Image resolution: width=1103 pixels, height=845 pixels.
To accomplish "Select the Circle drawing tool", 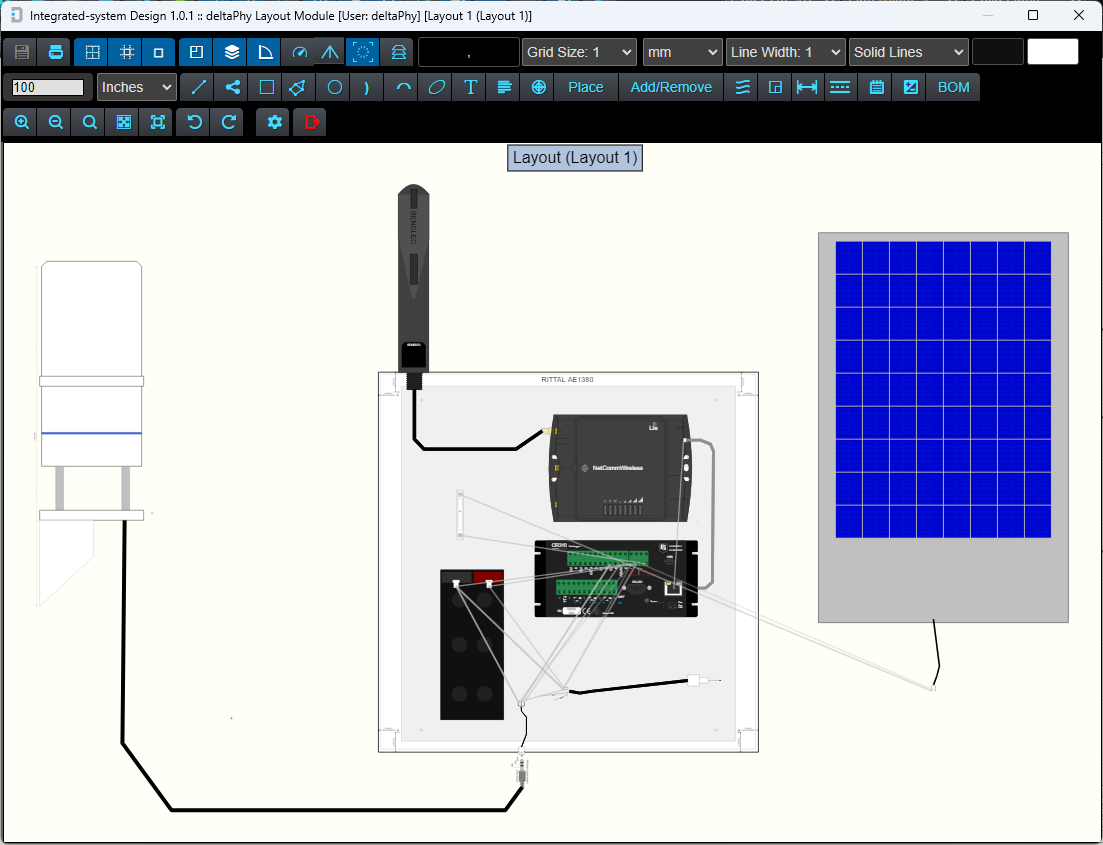I will 334,87.
